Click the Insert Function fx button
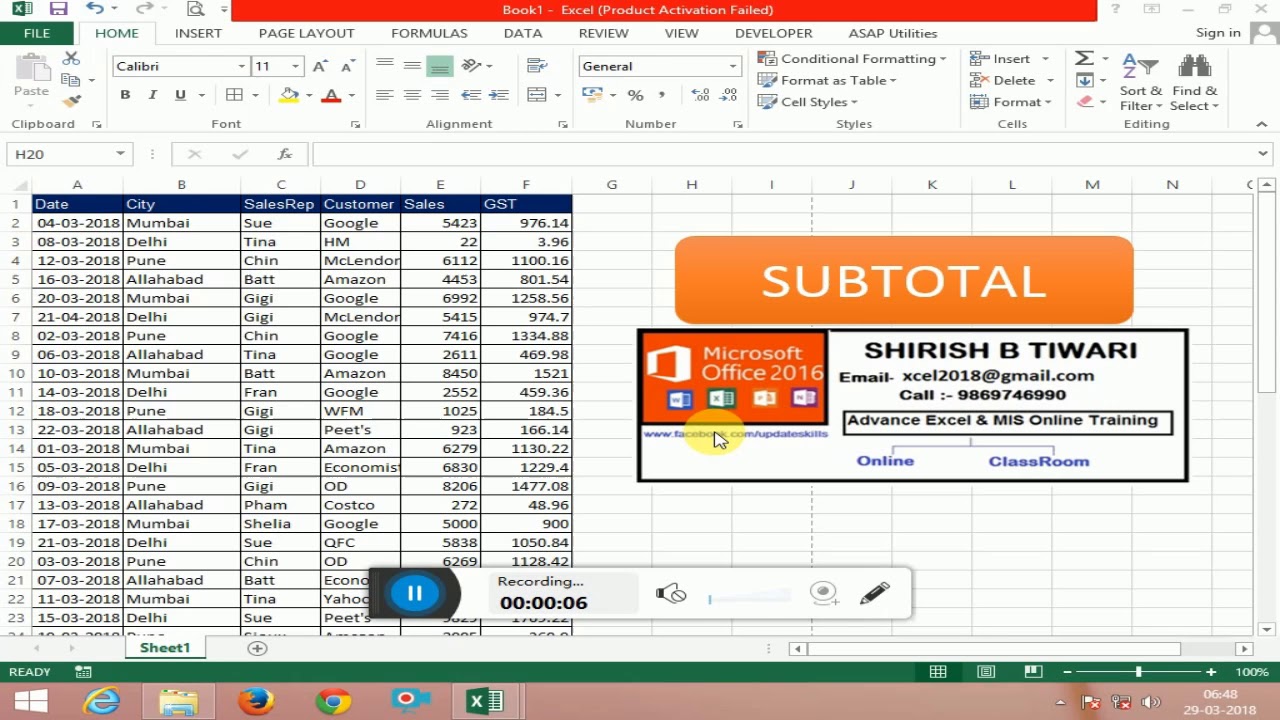Image resolution: width=1280 pixels, height=720 pixels. click(285, 154)
